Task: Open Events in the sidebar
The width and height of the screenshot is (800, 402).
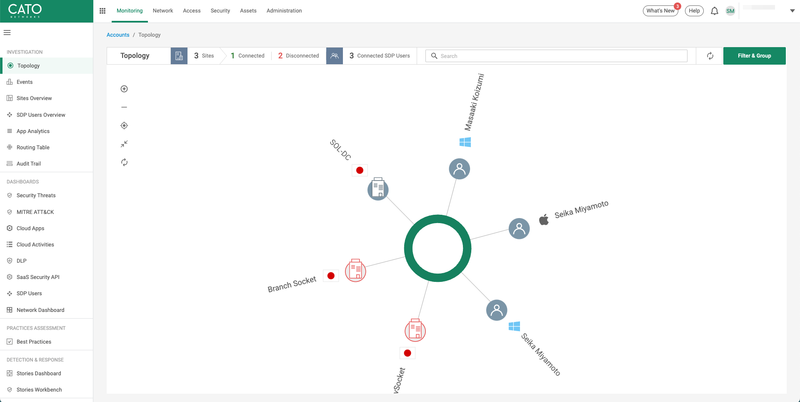Action: pos(25,82)
